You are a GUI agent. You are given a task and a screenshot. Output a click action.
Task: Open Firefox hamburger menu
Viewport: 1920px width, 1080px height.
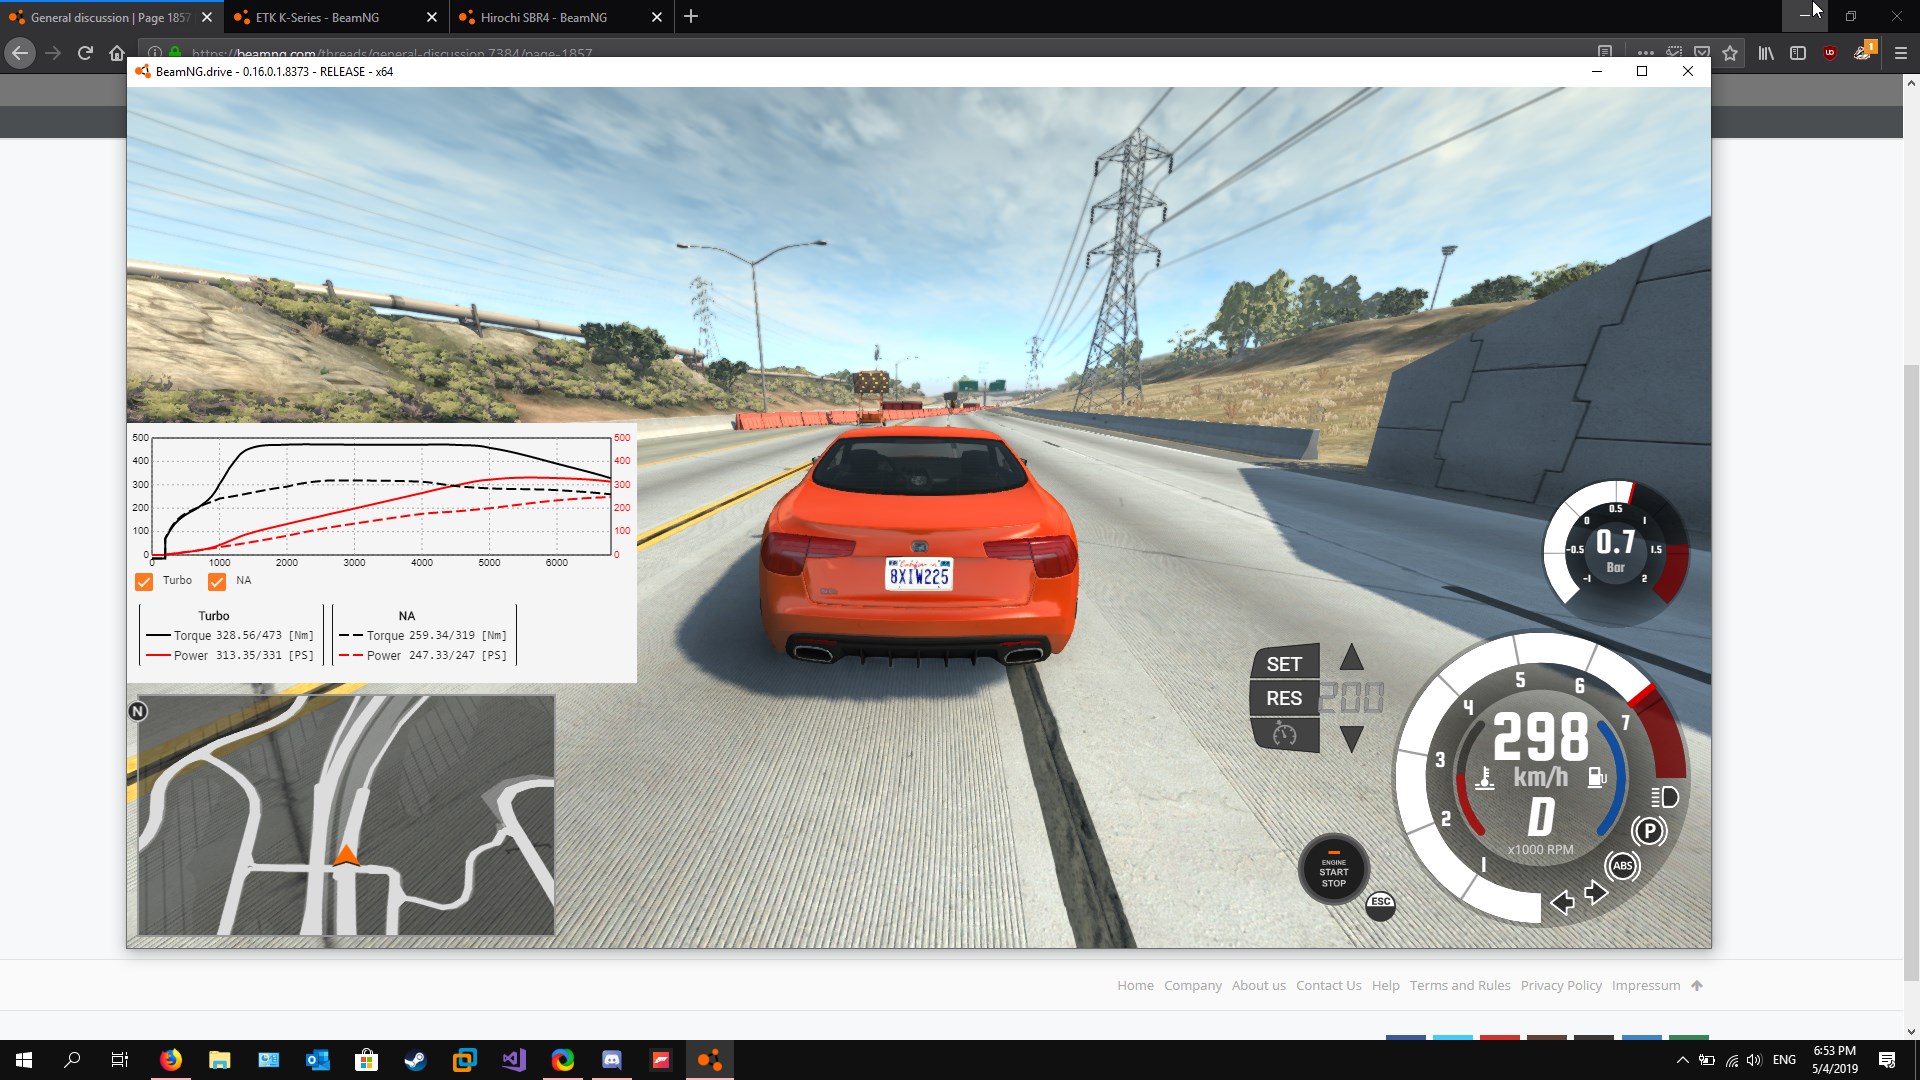1901,53
